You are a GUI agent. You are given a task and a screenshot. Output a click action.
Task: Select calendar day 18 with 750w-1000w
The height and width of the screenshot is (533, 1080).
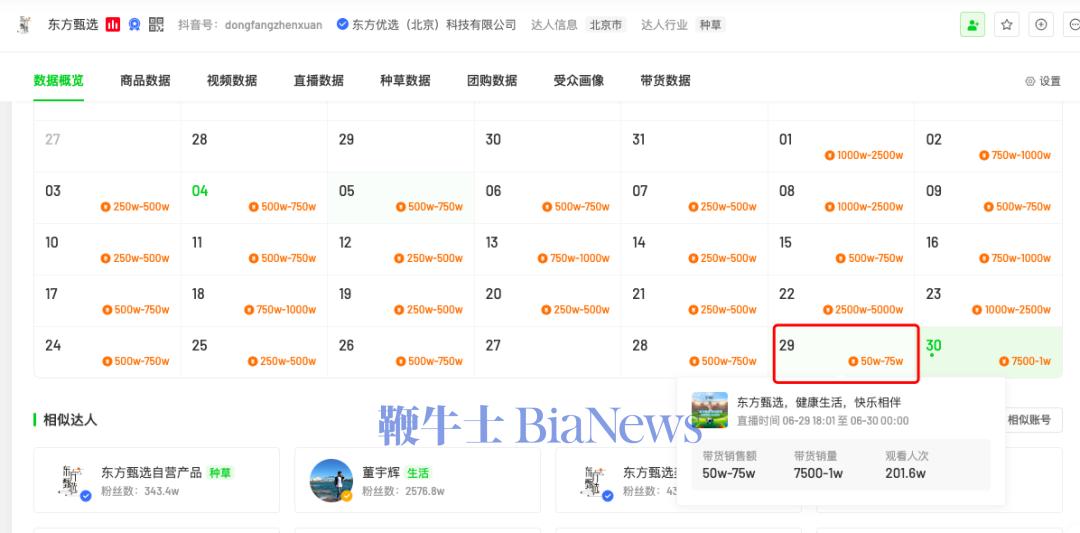tap(254, 301)
